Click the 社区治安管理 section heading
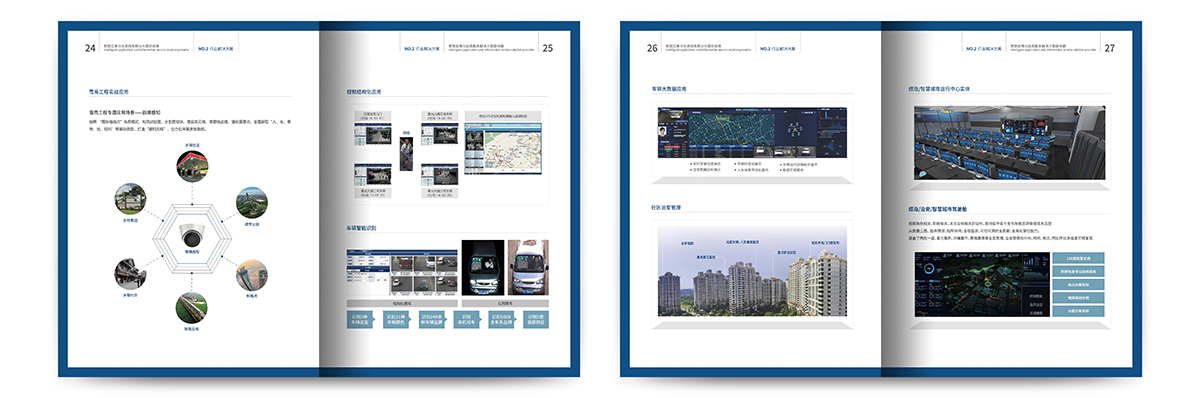Image resolution: width=1200 pixels, height=398 pixels. pyautogui.click(x=665, y=207)
